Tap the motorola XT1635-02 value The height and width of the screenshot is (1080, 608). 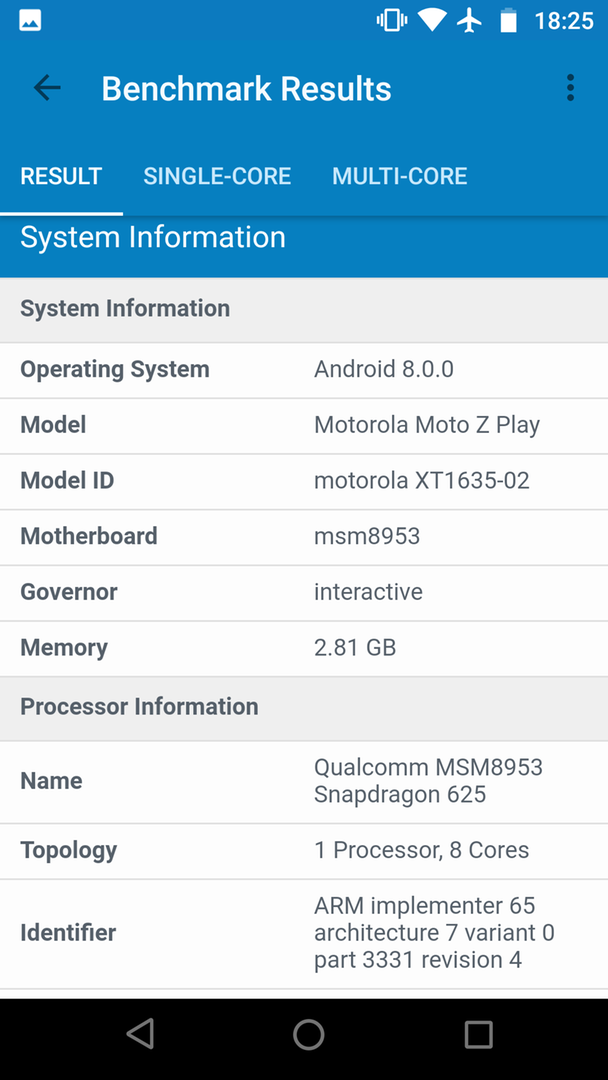pyautogui.click(x=422, y=481)
